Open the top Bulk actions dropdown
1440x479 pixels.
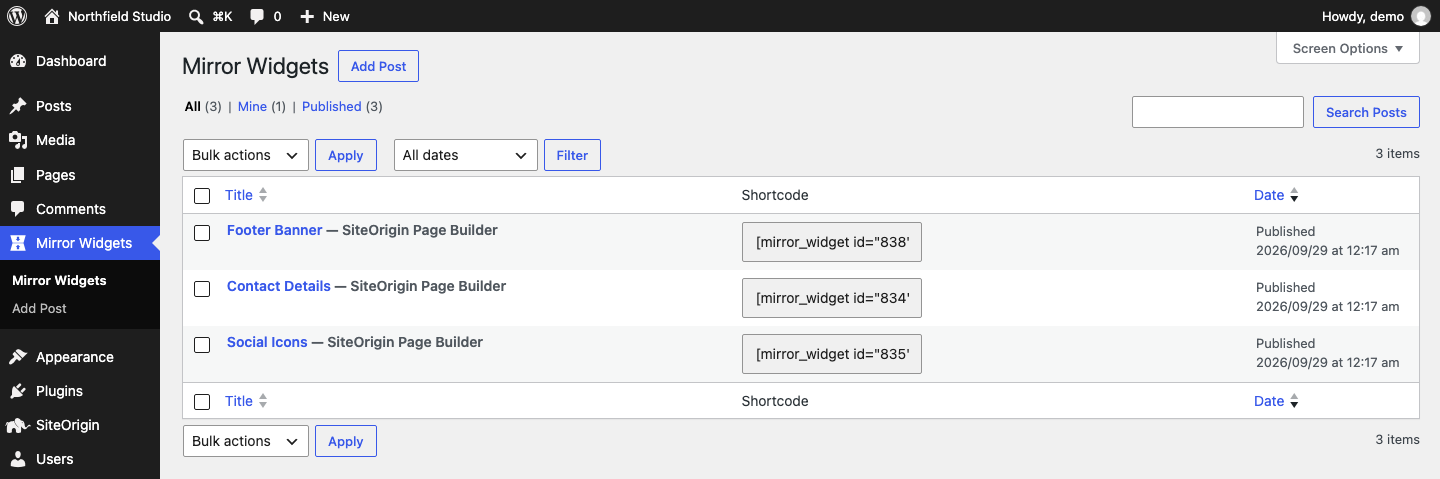[x=246, y=155]
